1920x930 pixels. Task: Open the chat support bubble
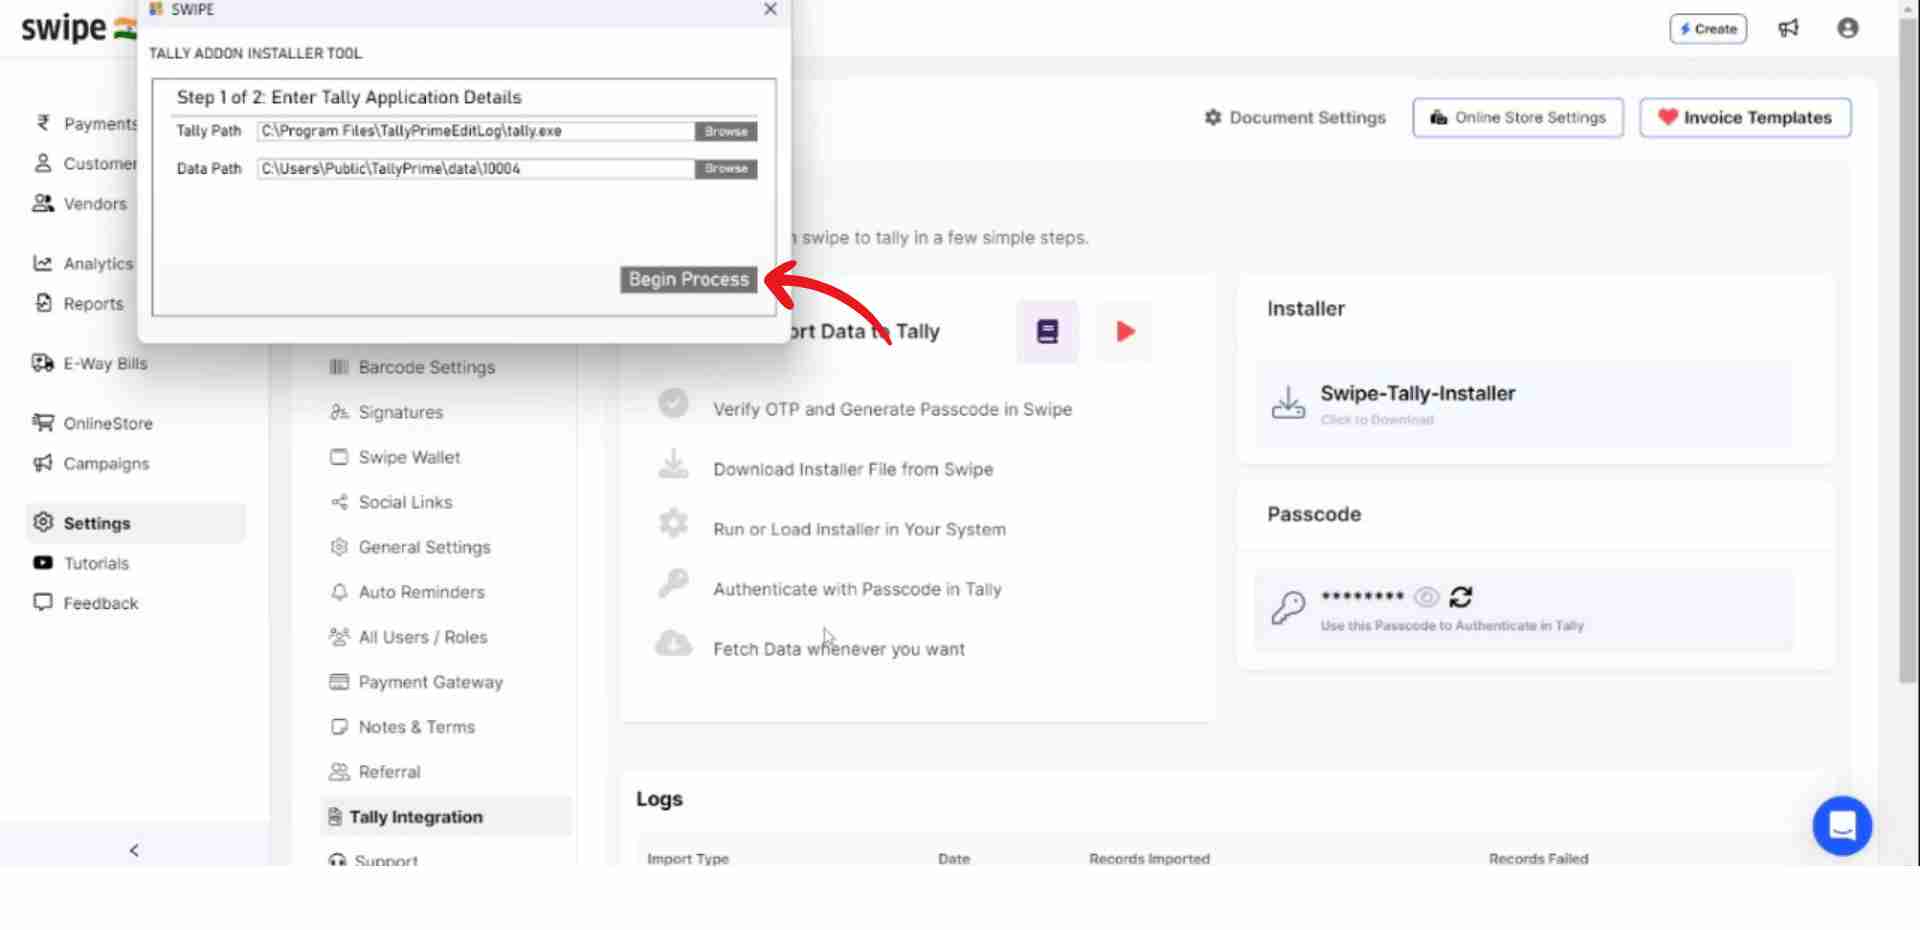coord(1842,826)
